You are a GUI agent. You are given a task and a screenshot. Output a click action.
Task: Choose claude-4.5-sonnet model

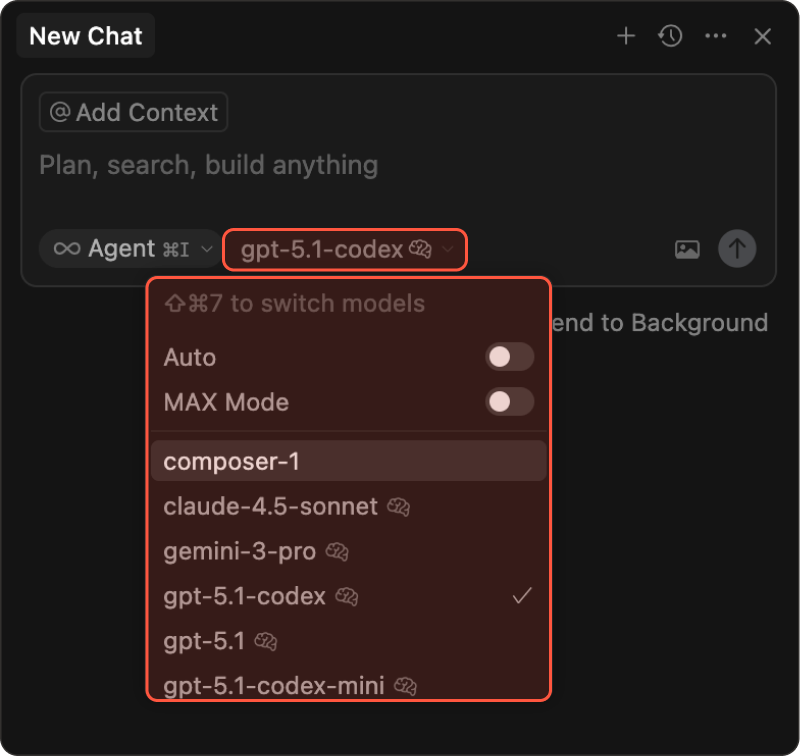click(270, 507)
